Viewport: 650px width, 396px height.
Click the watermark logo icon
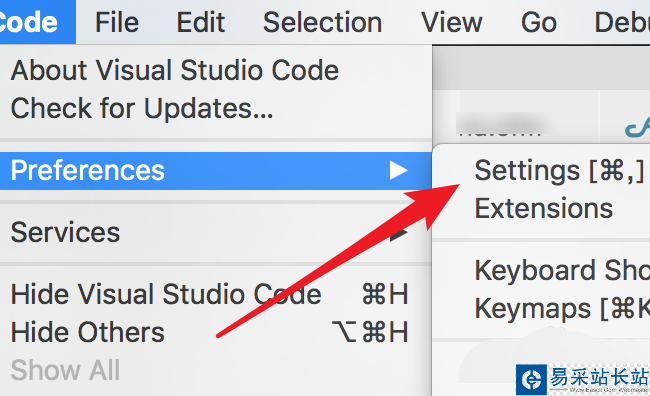coord(531,379)
